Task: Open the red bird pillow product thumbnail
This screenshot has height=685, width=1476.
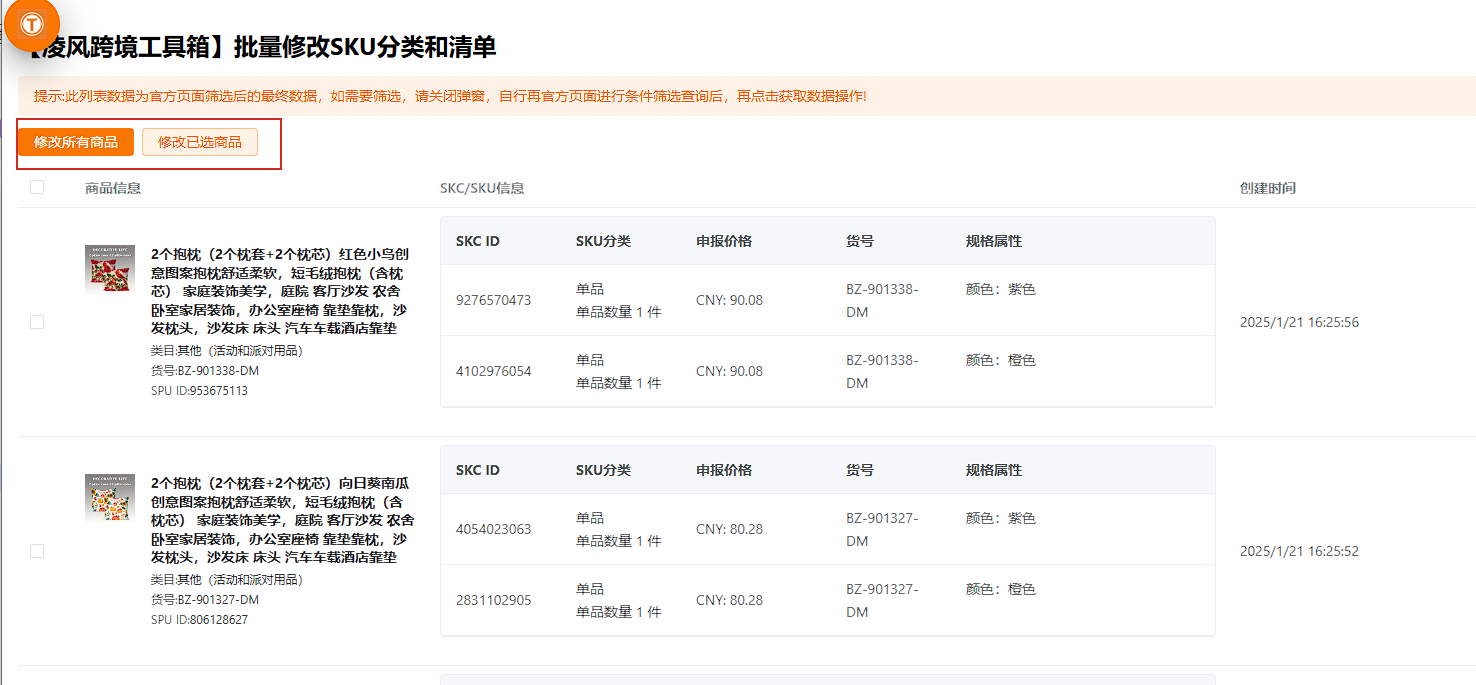Action: click(x=110, y=269)
